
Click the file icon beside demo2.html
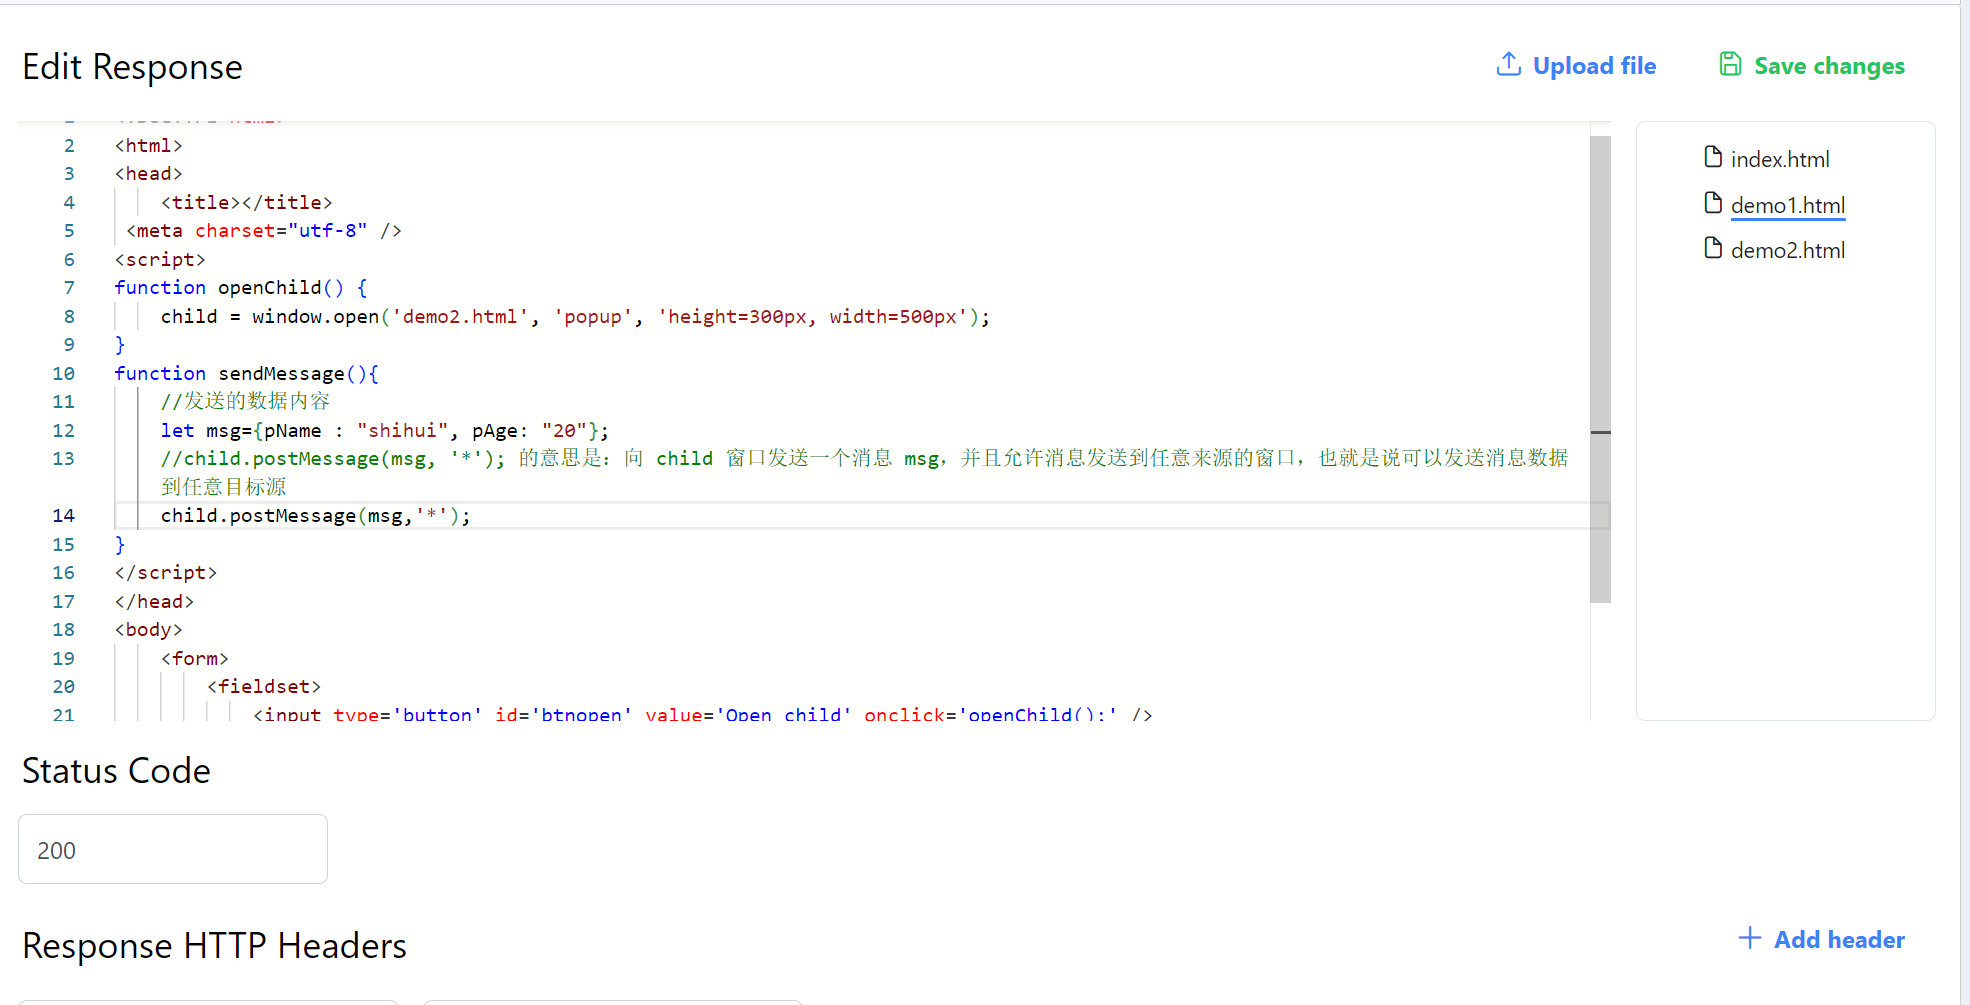[1713, 248]
